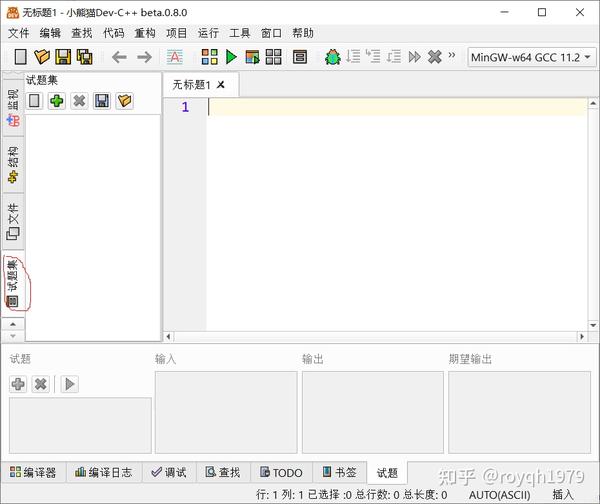Expand the toolbar overflow chevron

pyautogui.click(x=452, y=55)
